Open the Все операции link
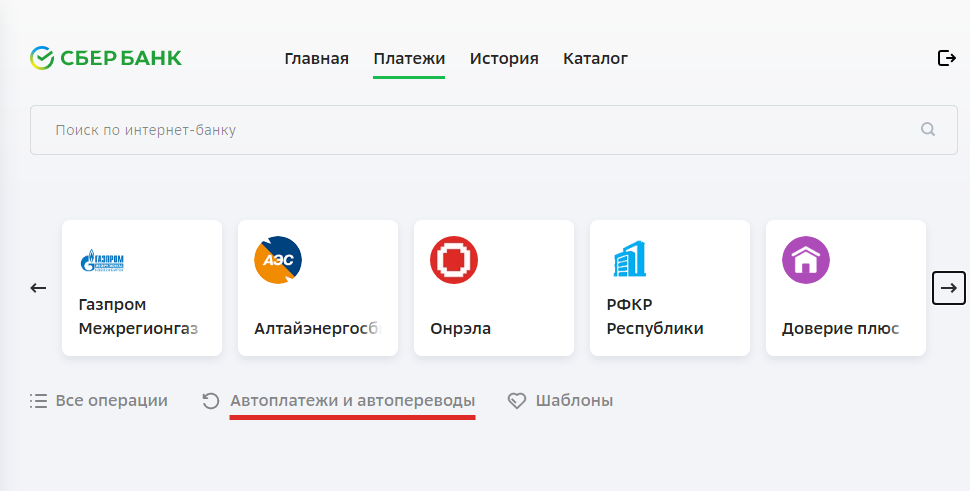The width and height of the screenshot is (970, 491). 111,401
